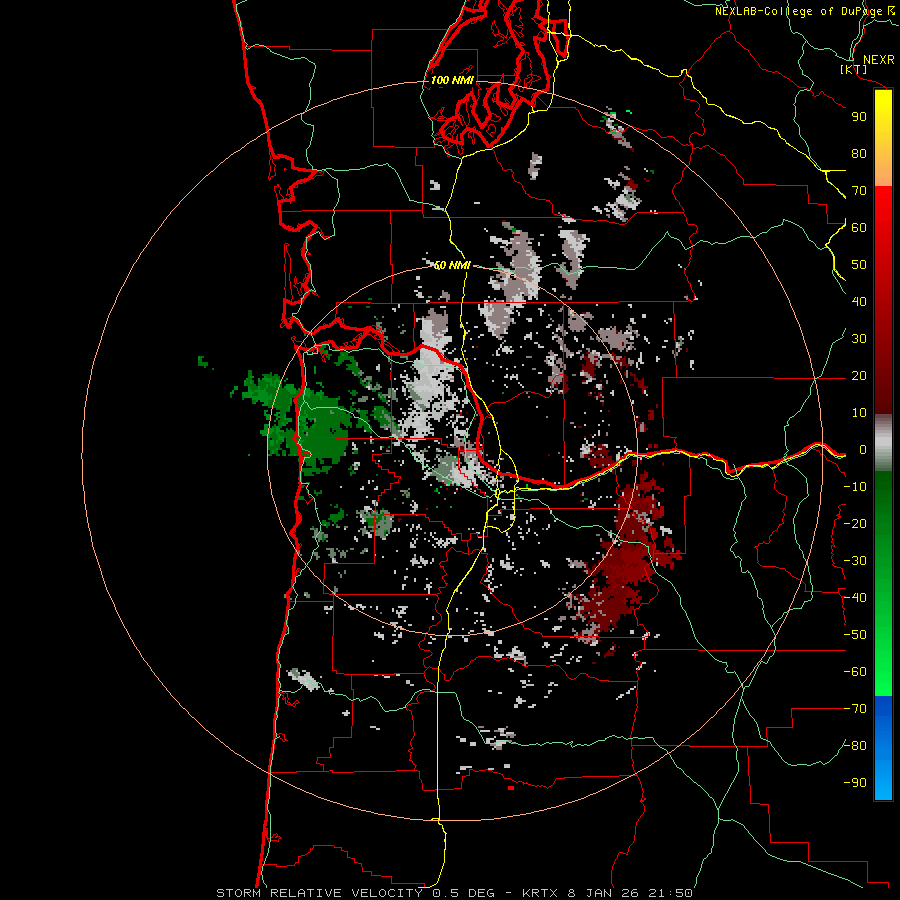The height and width of the screenshot is (900, 900).
Task: Pick the blue segment of the color bar
Action: coord(883,748)
